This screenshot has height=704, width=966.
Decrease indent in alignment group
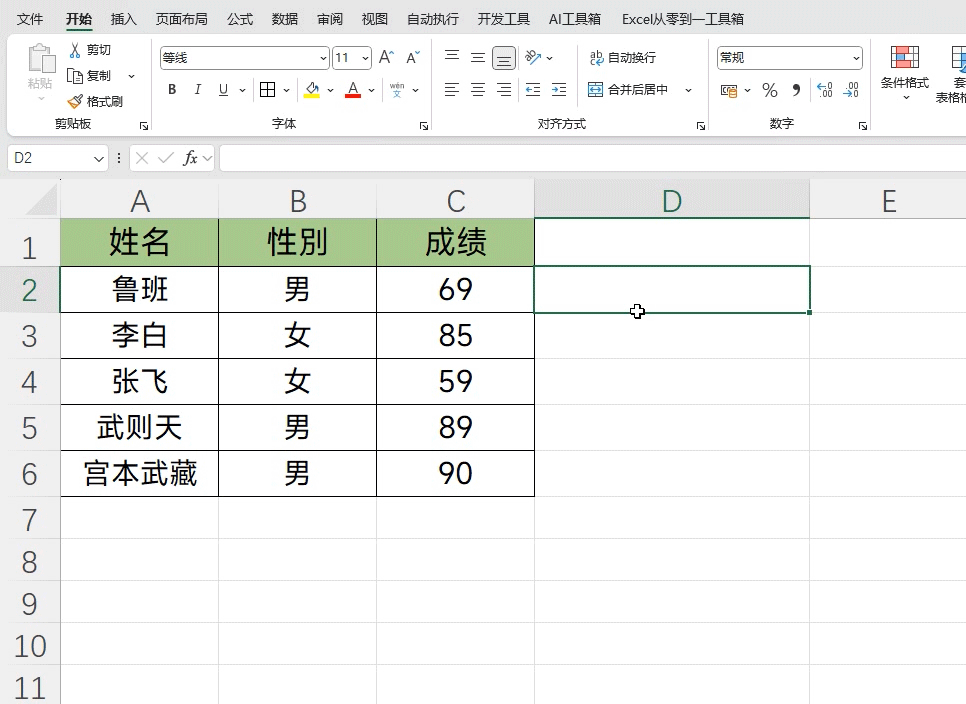point(533,90)
